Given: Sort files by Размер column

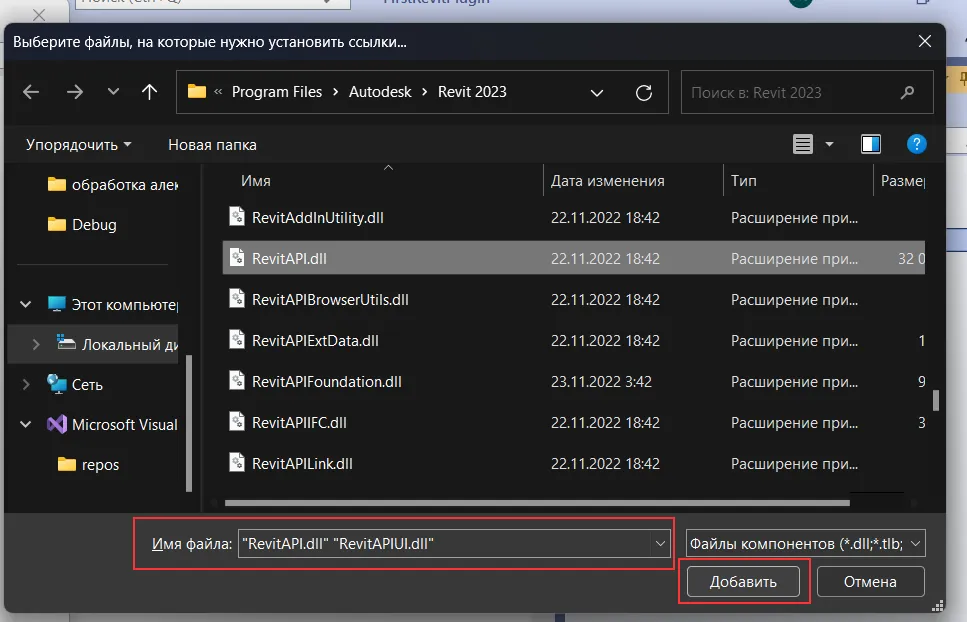Looking at the screenshot, I should pyautogui.click(x=903, y=181).
